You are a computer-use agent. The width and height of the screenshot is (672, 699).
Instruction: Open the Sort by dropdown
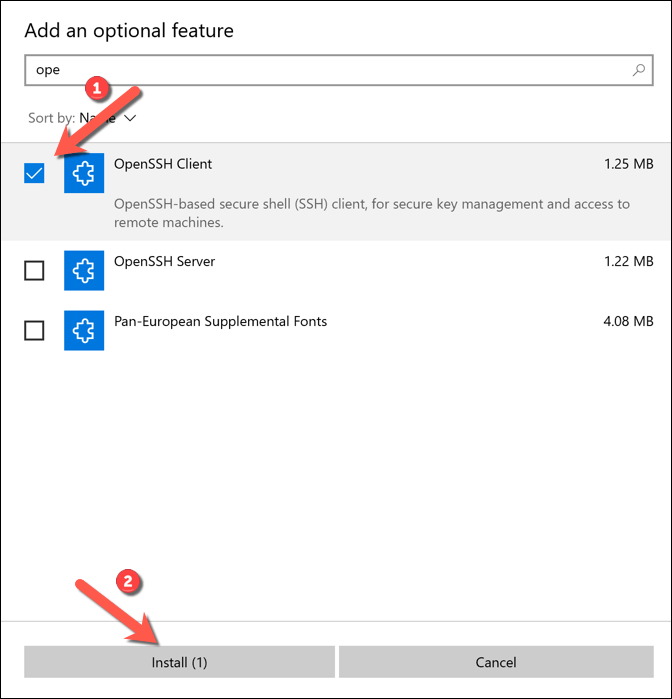tap(84, 118)
